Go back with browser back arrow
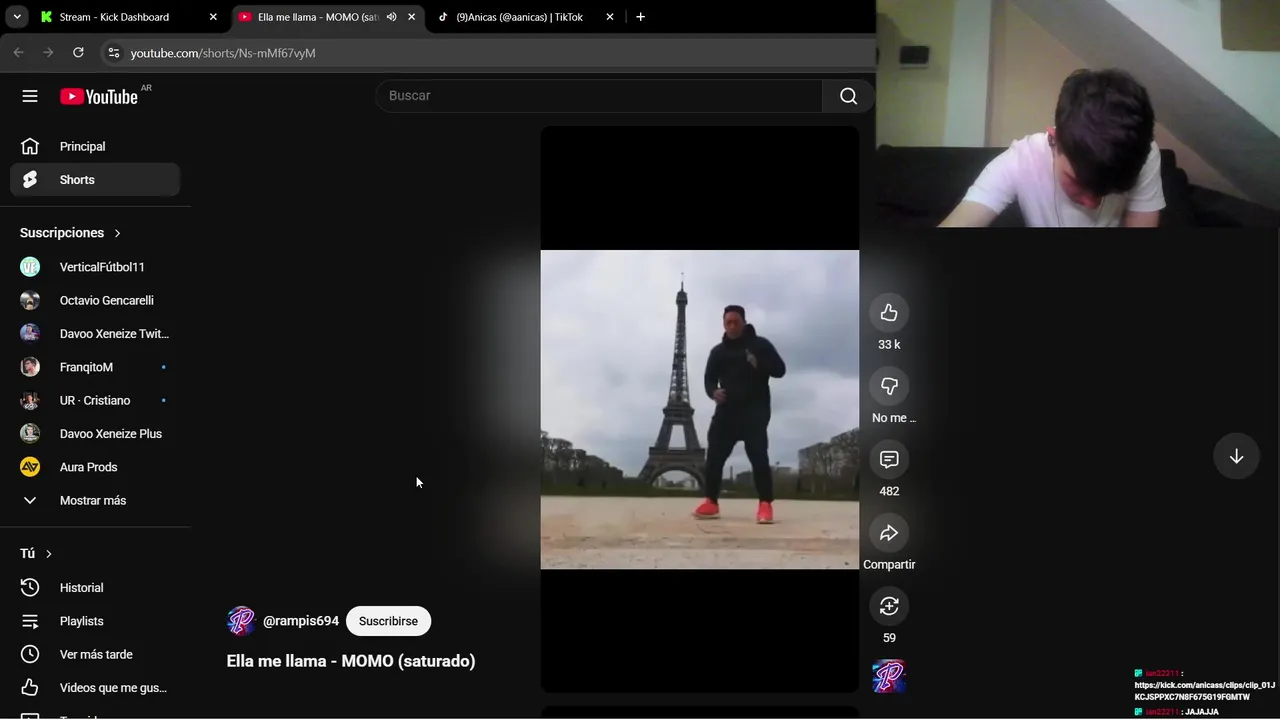The width and height of the screenshot is (1280, 720). click(x=18, y=53)
